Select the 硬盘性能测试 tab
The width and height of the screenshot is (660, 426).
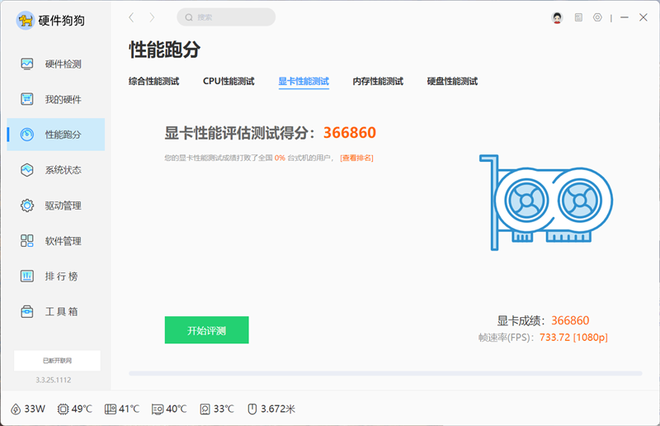452,81
